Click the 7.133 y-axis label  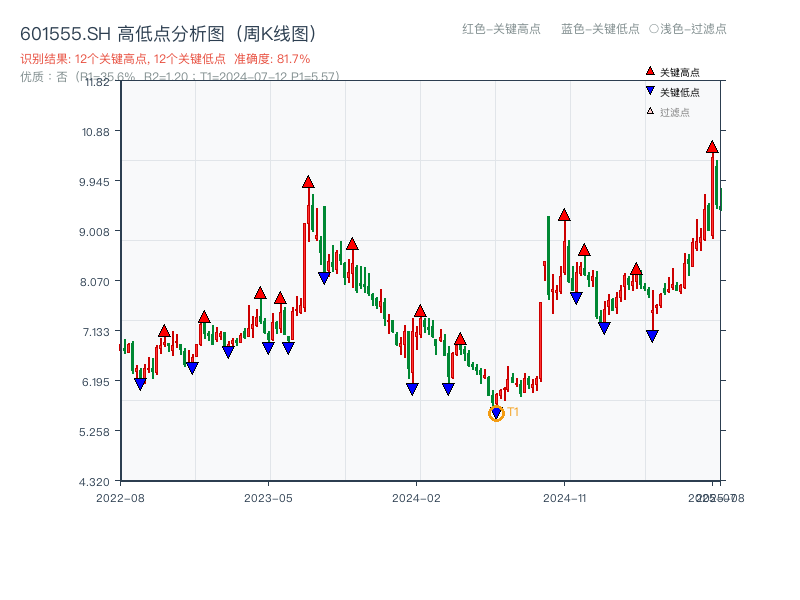96,332
